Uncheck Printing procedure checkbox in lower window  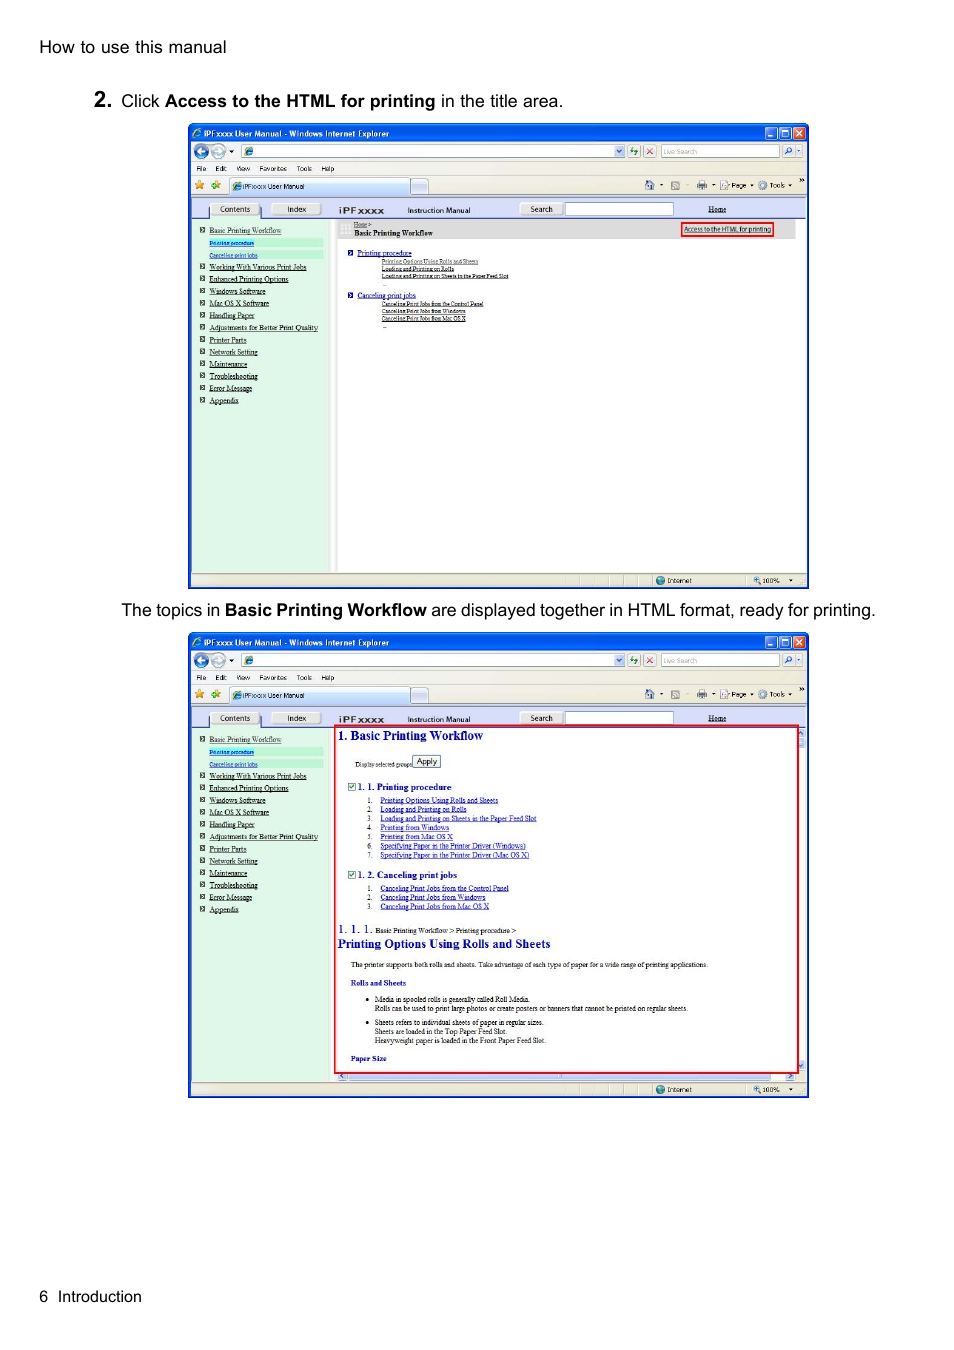[351, 787]
